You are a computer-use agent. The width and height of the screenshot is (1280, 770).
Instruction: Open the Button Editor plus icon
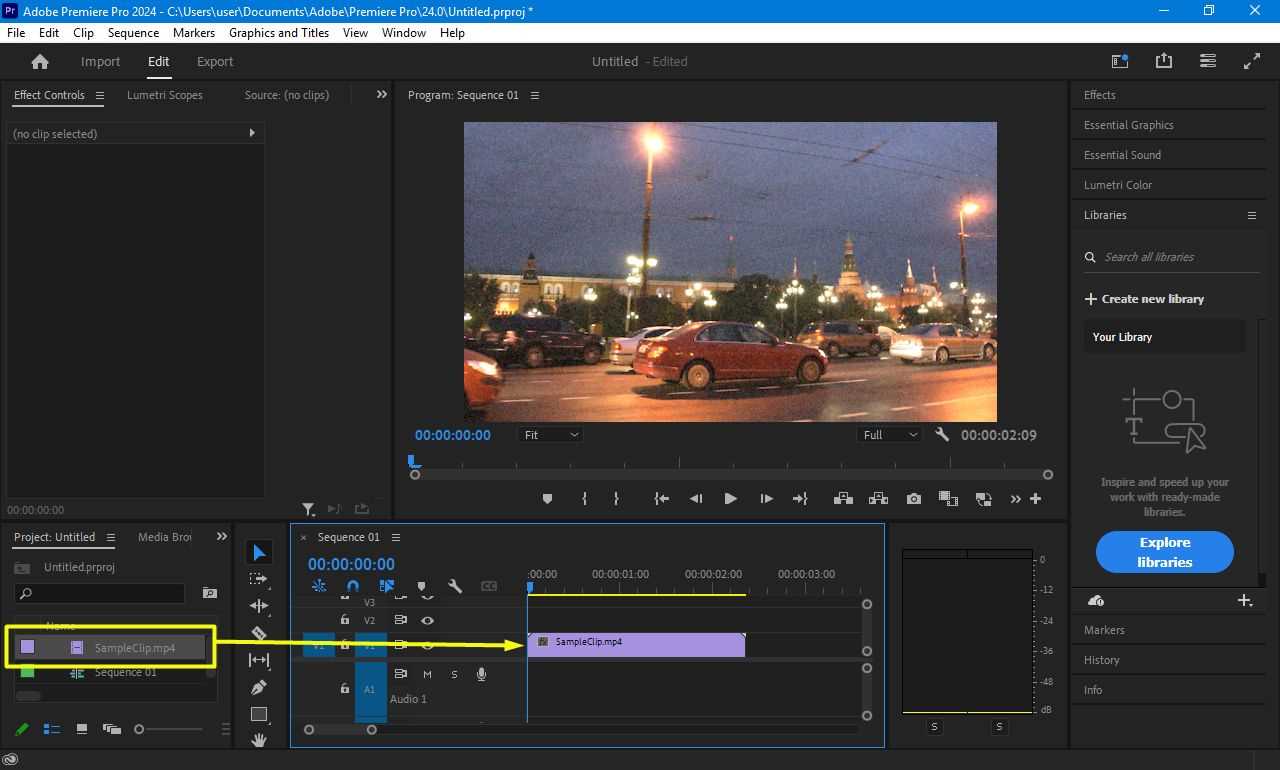(1035, 498)
